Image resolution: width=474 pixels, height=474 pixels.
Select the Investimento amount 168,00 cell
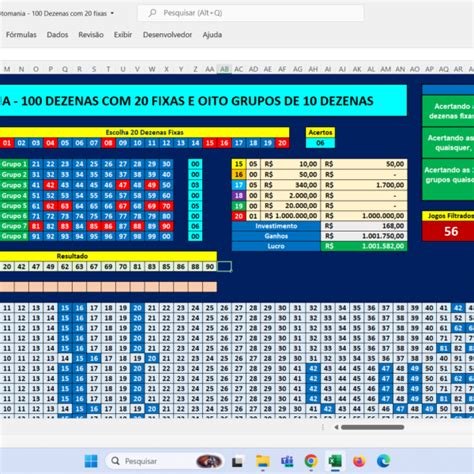(364, 226)
